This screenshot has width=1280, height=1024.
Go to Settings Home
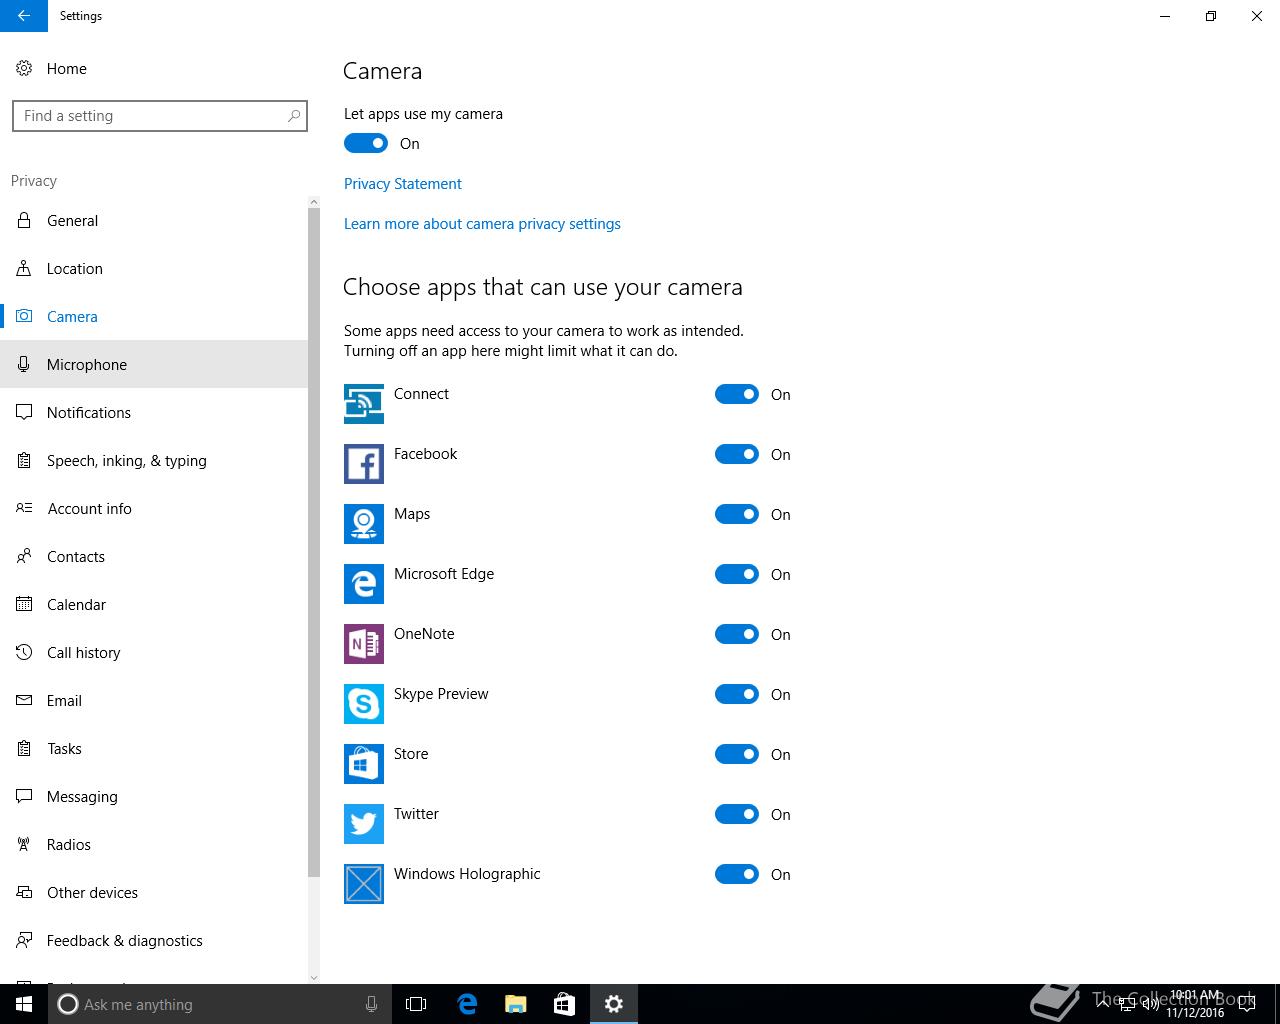tap(154, 68)
